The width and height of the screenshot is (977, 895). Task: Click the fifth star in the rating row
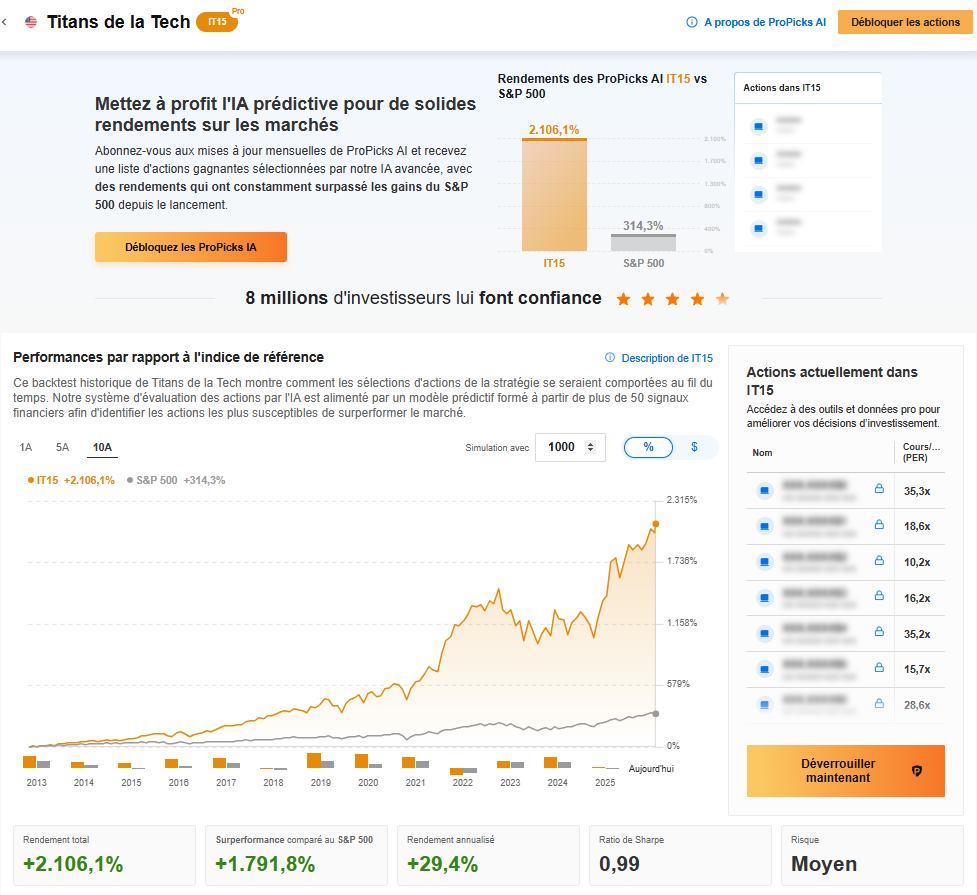point(723,298)
